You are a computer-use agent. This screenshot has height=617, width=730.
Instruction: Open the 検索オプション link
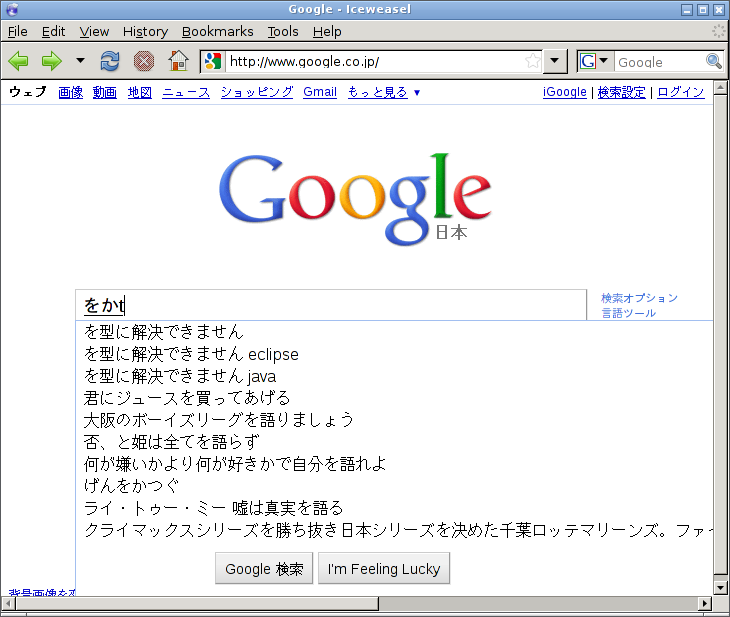pyautogui.click(x=639, y=298)
